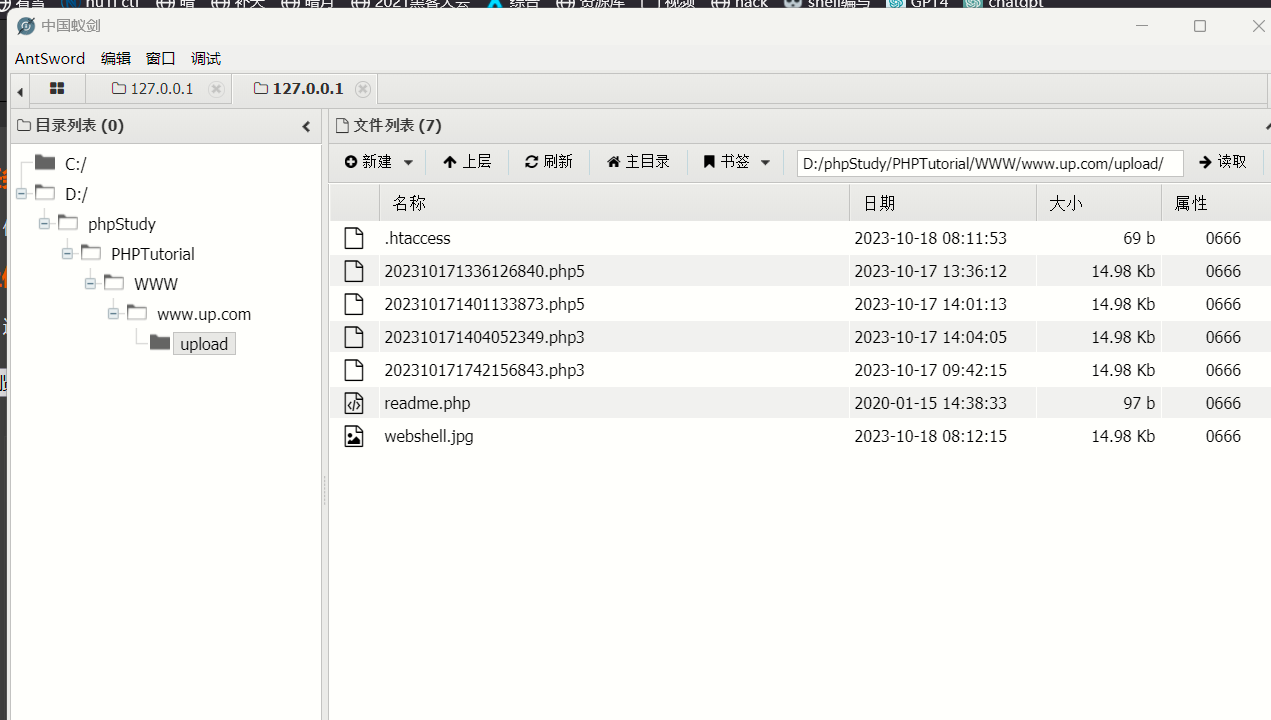Collapse the D:/ drive tree node
The image size is (1271, 720).
[21, 194]
